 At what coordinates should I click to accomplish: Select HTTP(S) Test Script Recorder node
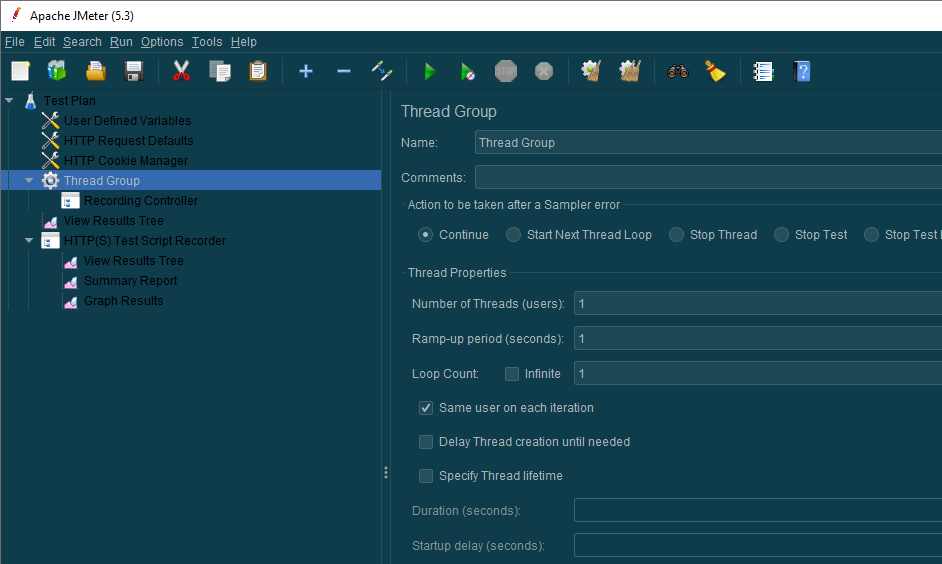pos(134,240)
